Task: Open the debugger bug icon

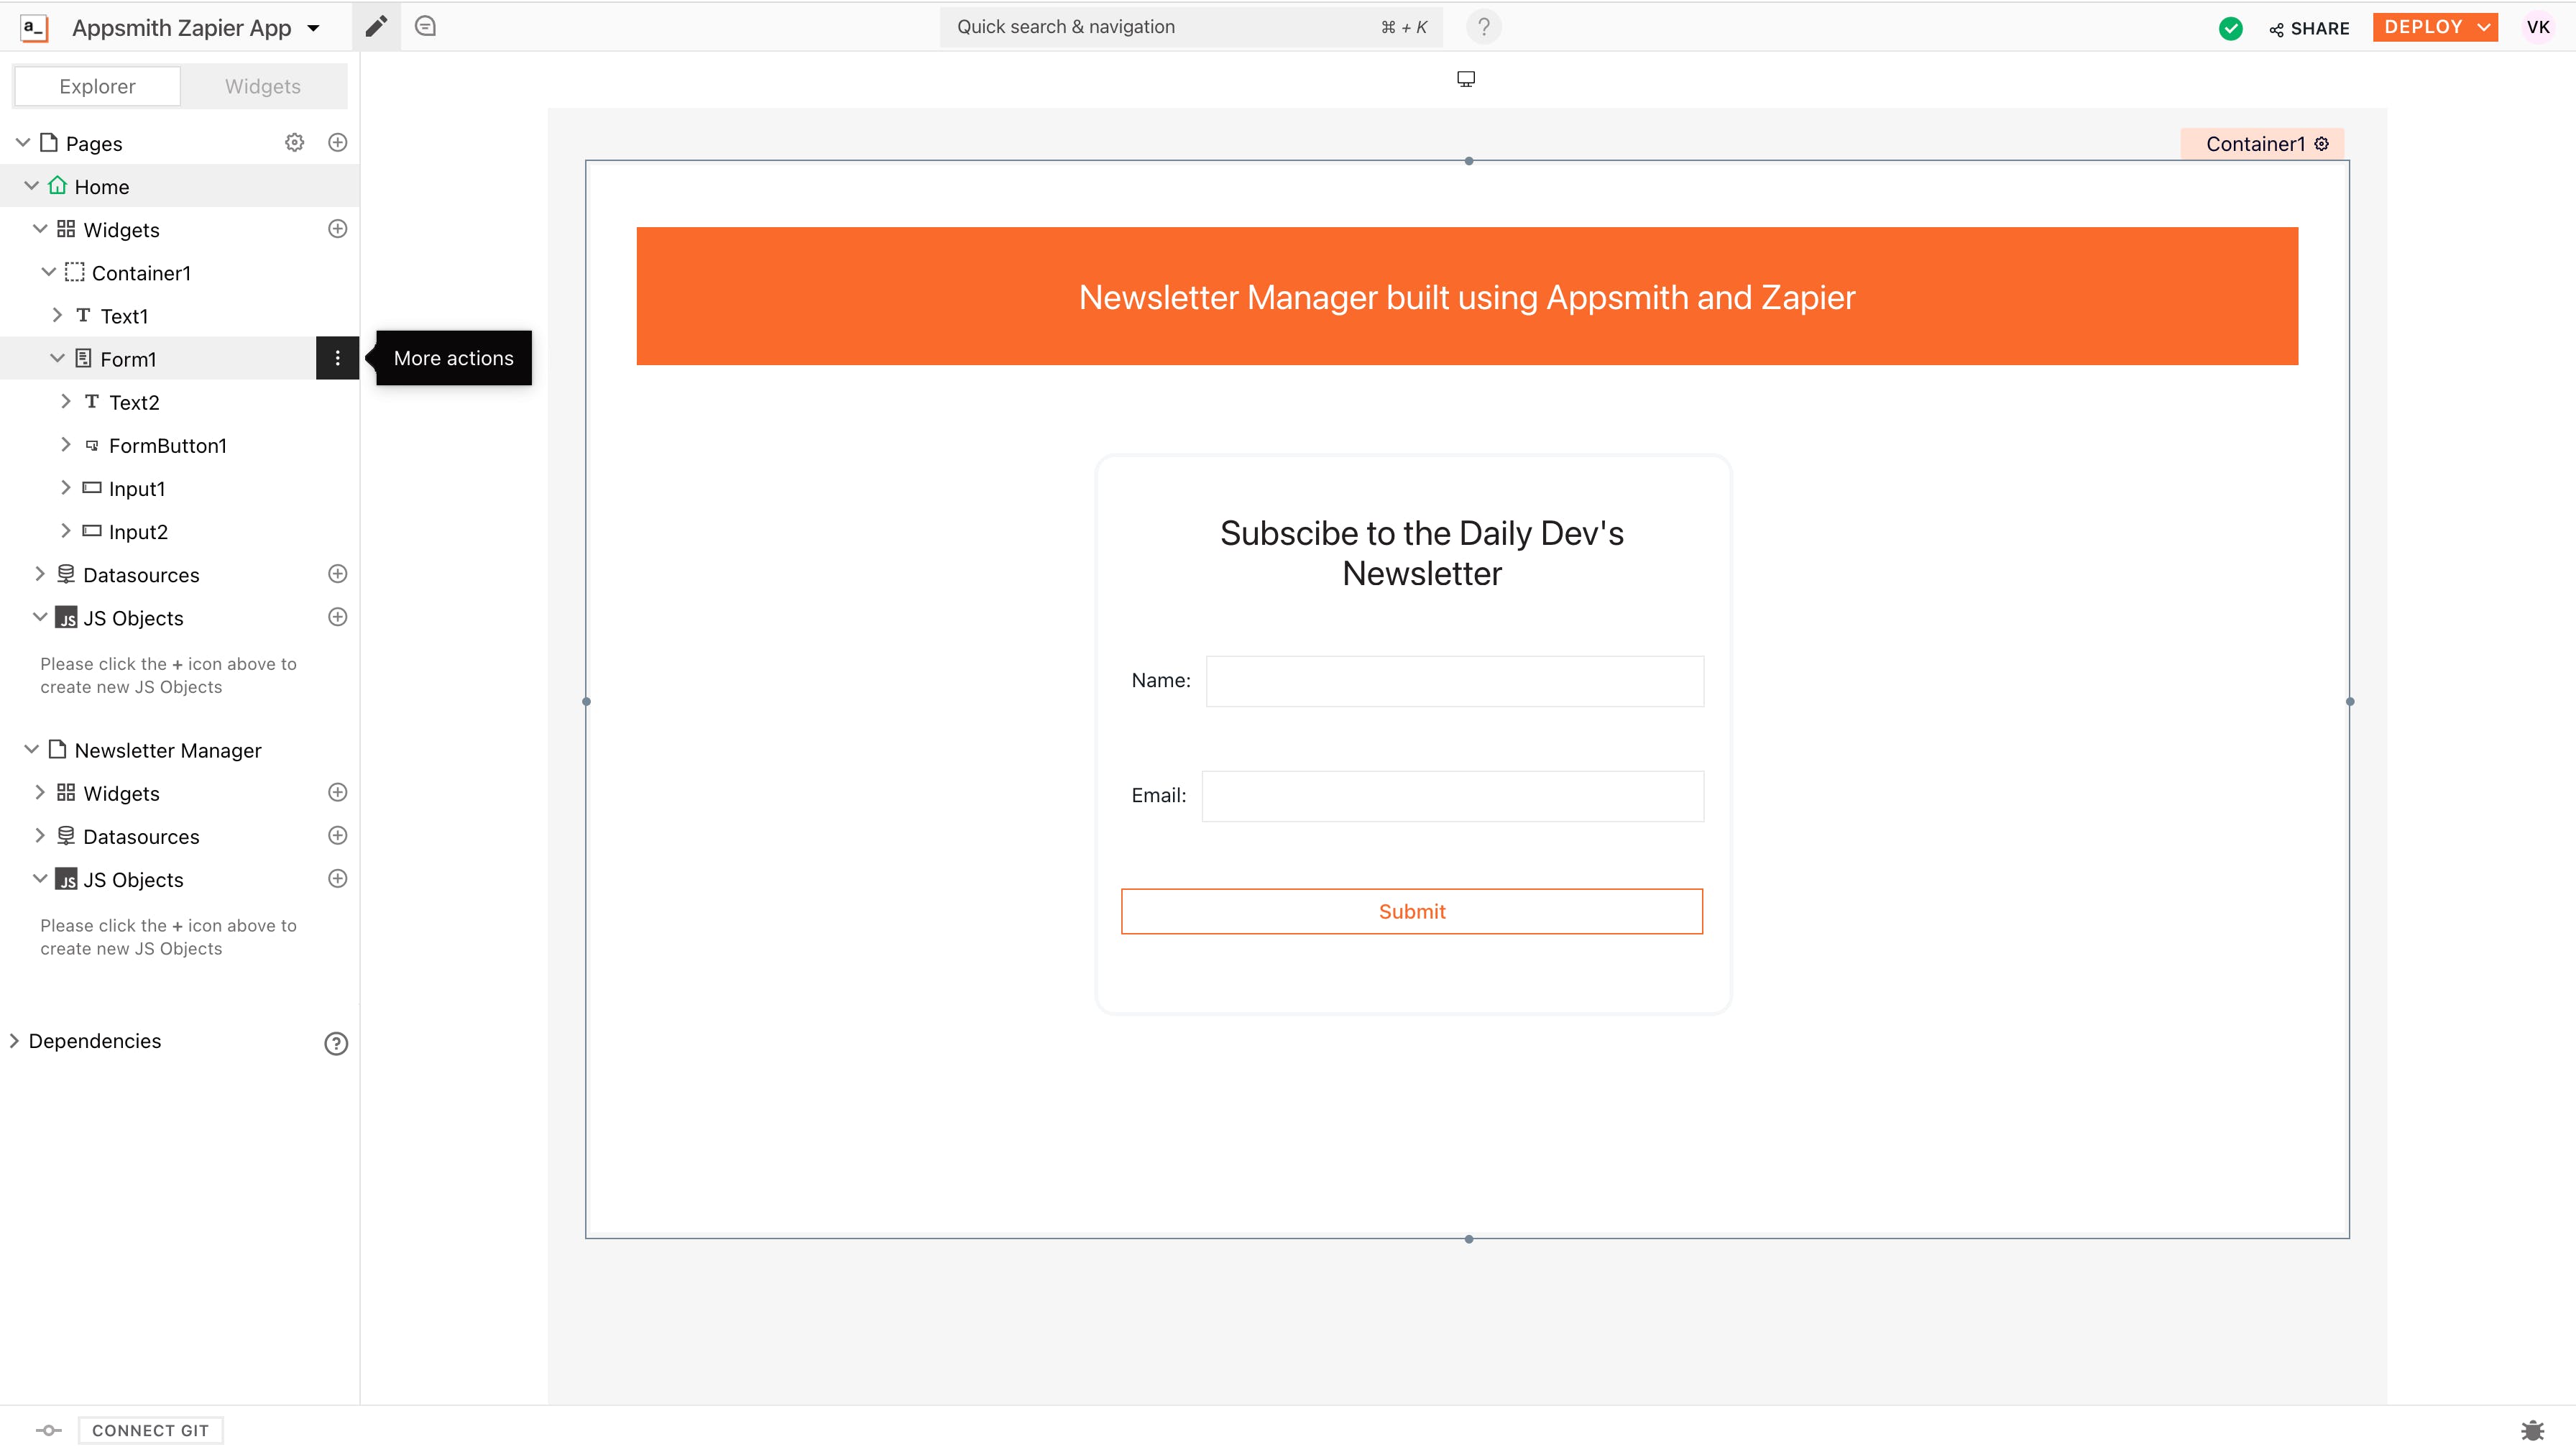Action: tap(2532, 1430)
